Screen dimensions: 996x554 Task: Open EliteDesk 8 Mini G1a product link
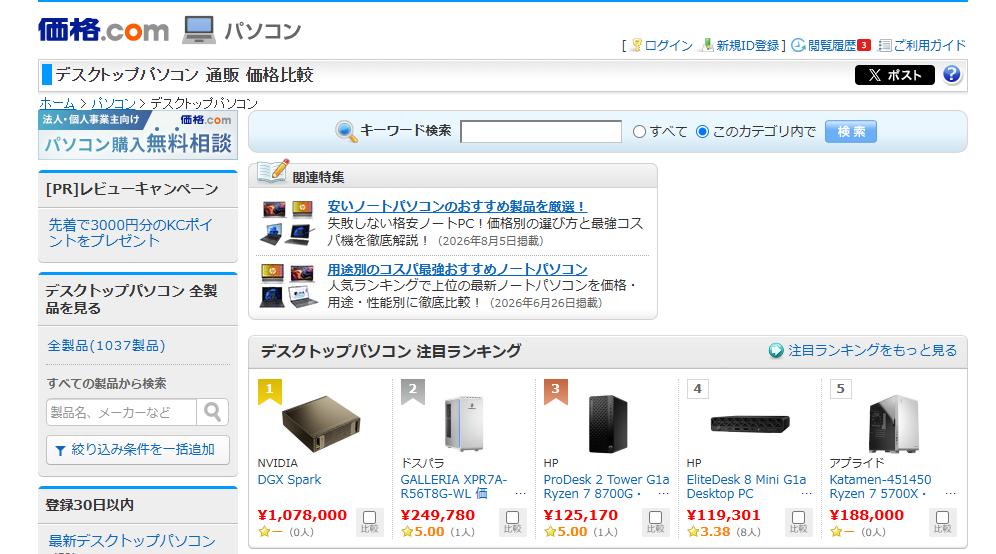pos(746,487)
